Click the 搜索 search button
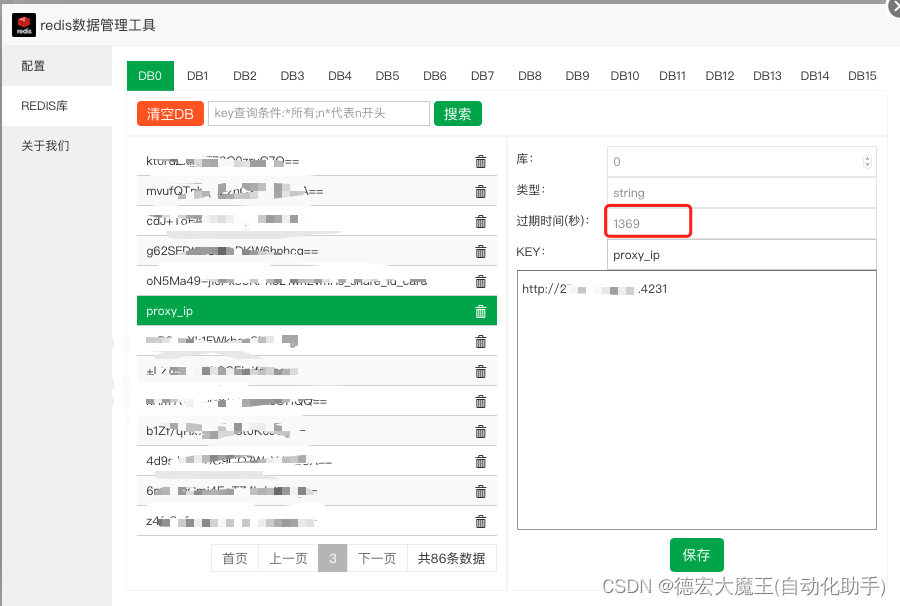 tap(457, 113)
